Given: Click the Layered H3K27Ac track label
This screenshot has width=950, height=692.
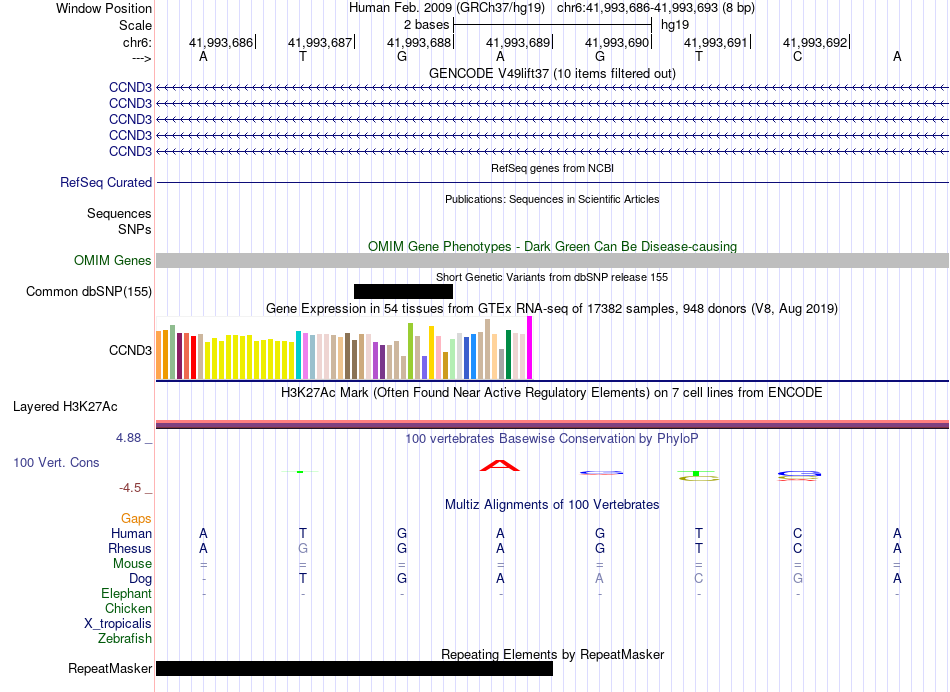Looking at the screenshot, I should [65, 407].
